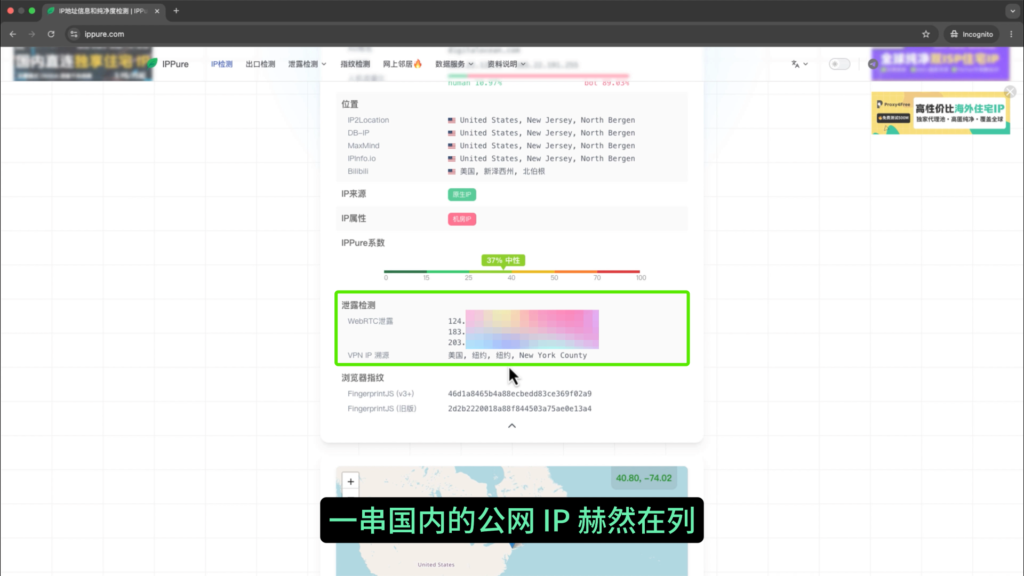Open the top-right purple ISP IP ad
This screenshot has width=1024, height=576.
point(940,64)
